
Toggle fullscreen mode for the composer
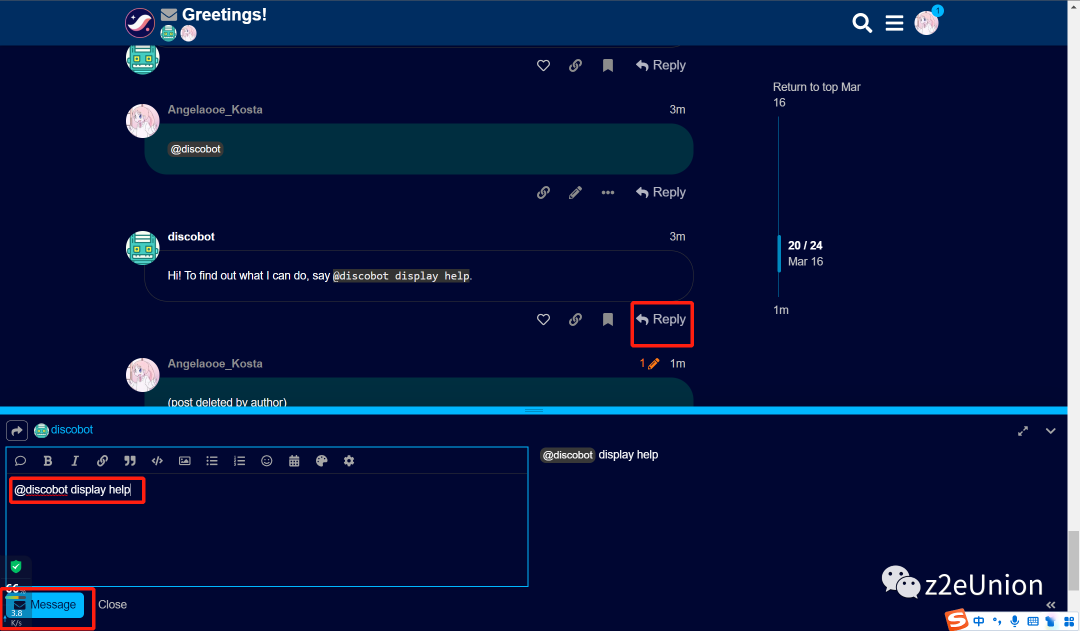click(1023, 431)
